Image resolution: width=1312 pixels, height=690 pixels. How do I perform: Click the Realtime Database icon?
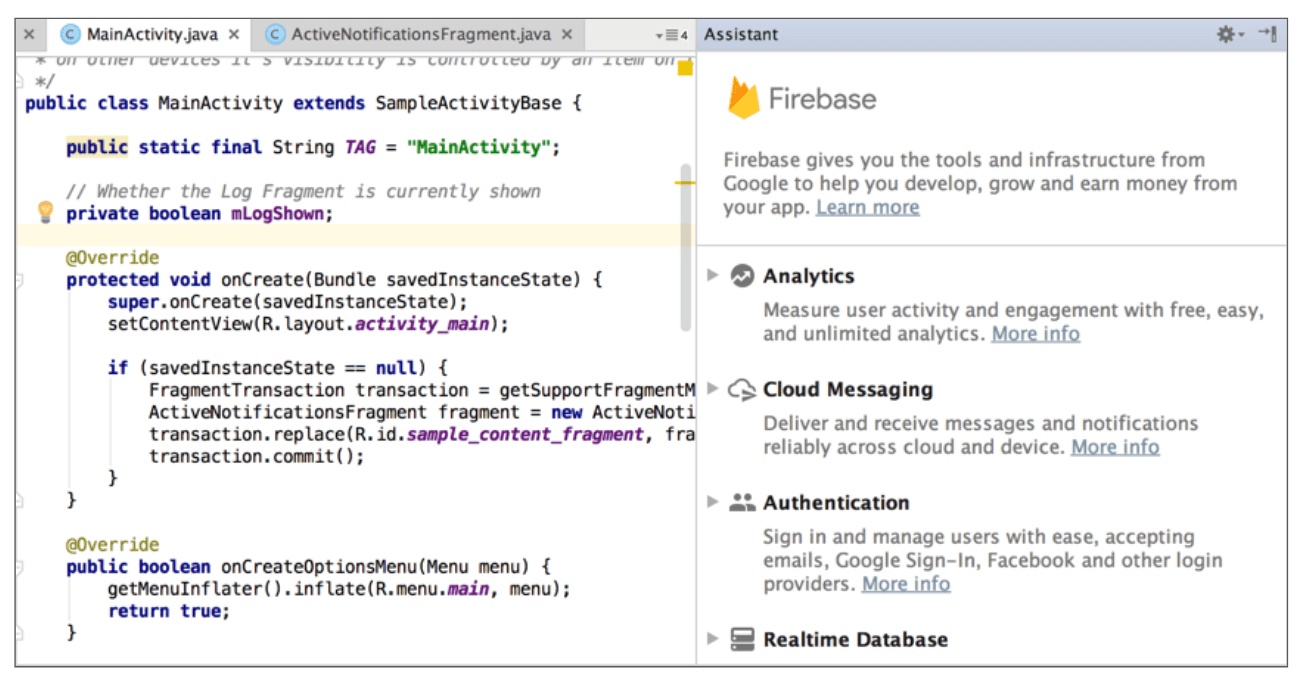pos(742,640)
